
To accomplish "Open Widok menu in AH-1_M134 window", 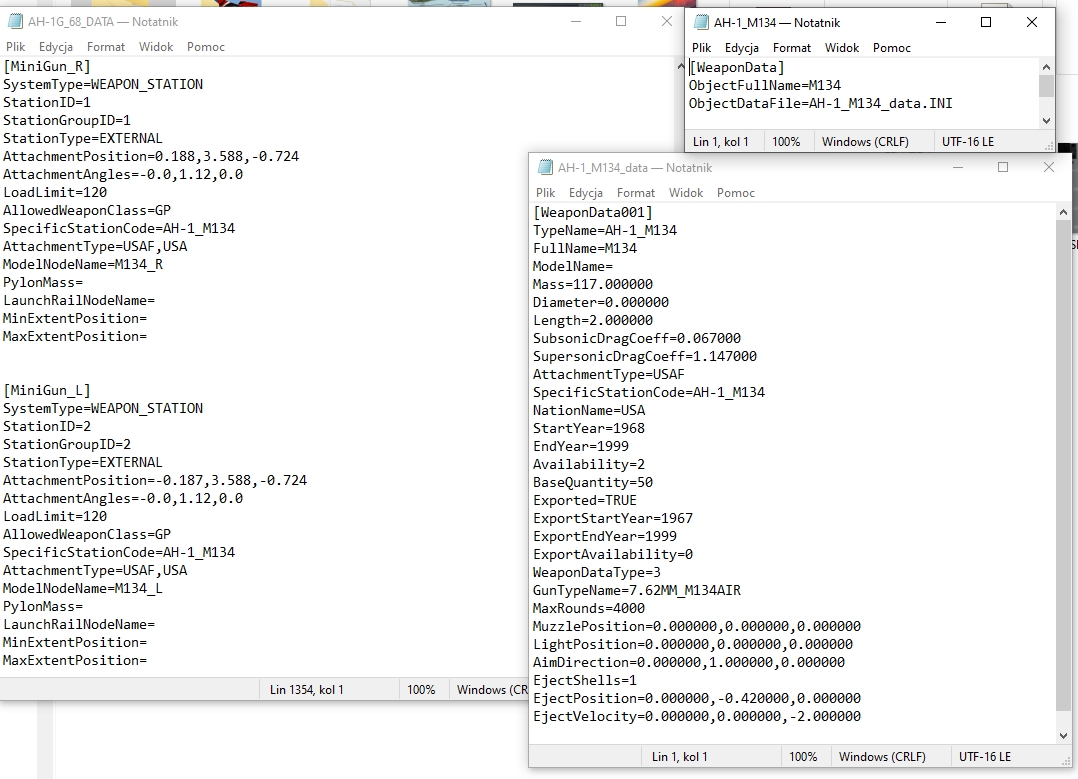I will coord(842,47).
